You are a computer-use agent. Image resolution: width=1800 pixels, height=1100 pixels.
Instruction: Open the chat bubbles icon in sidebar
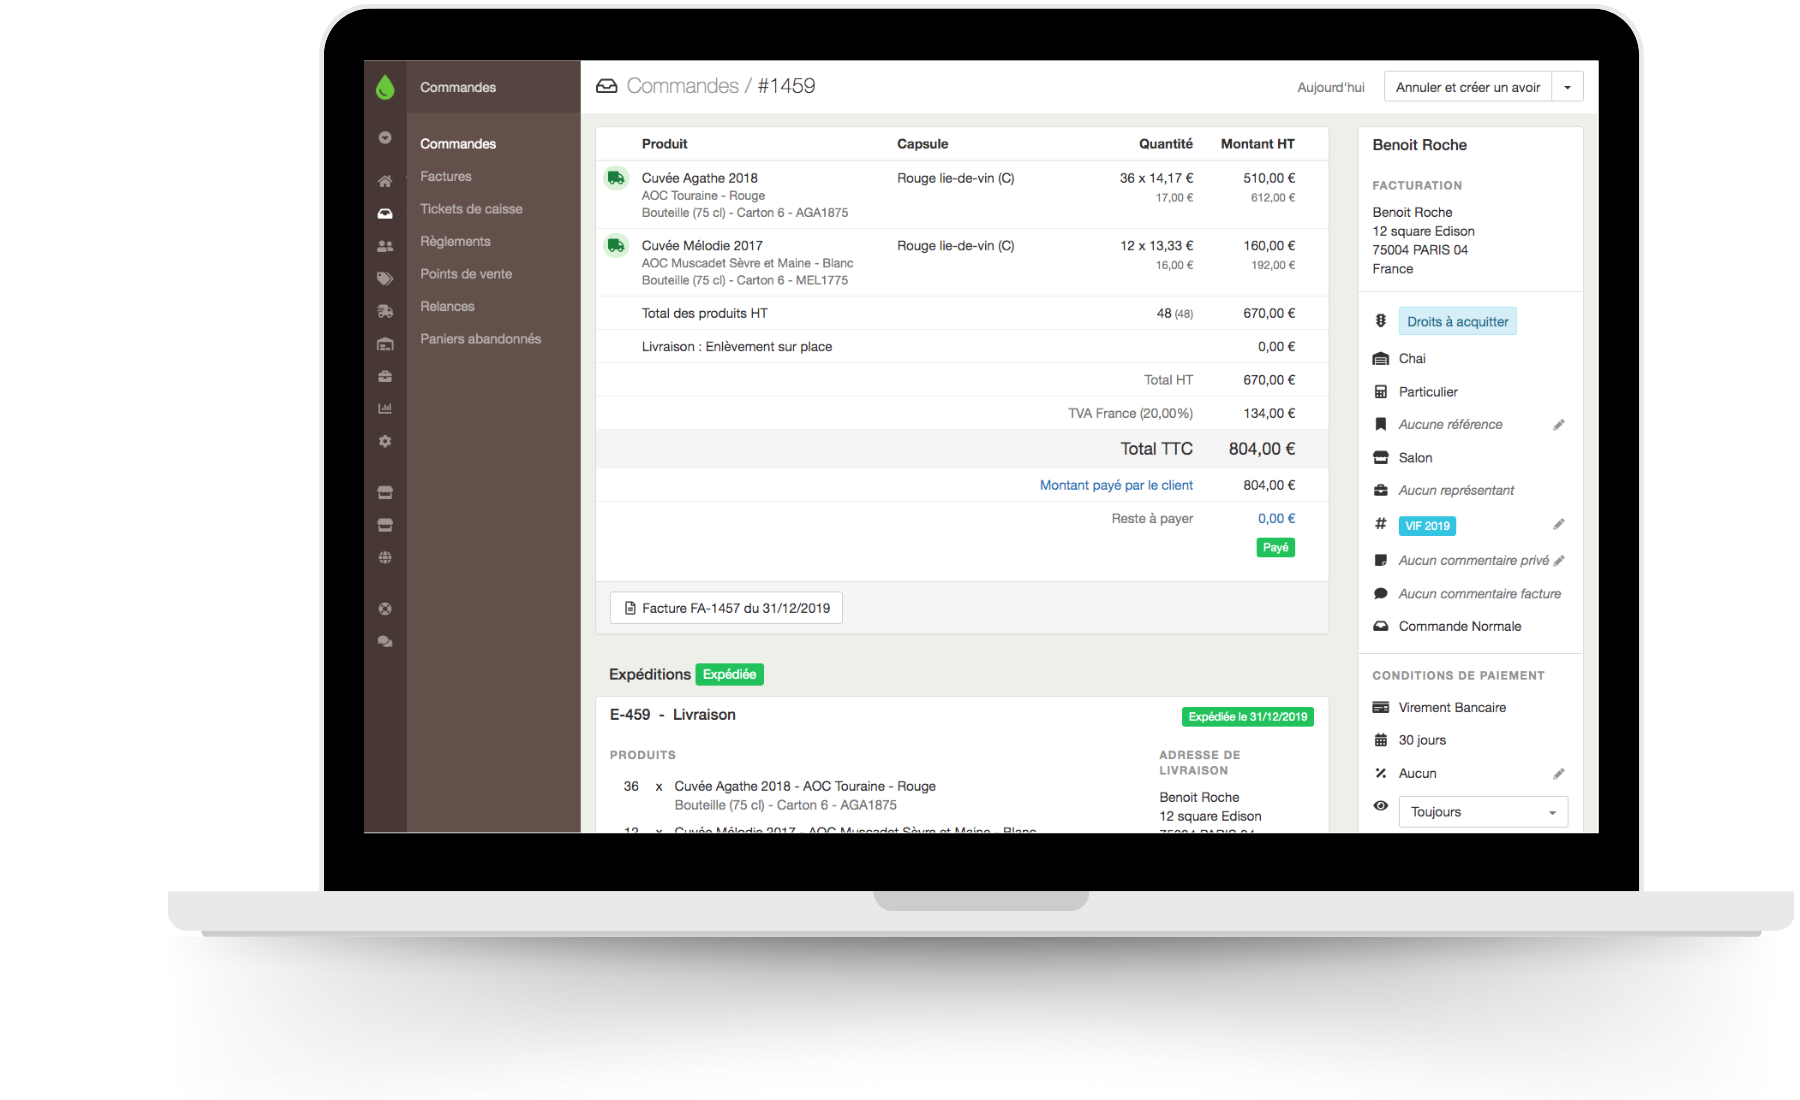coord(385,642)
